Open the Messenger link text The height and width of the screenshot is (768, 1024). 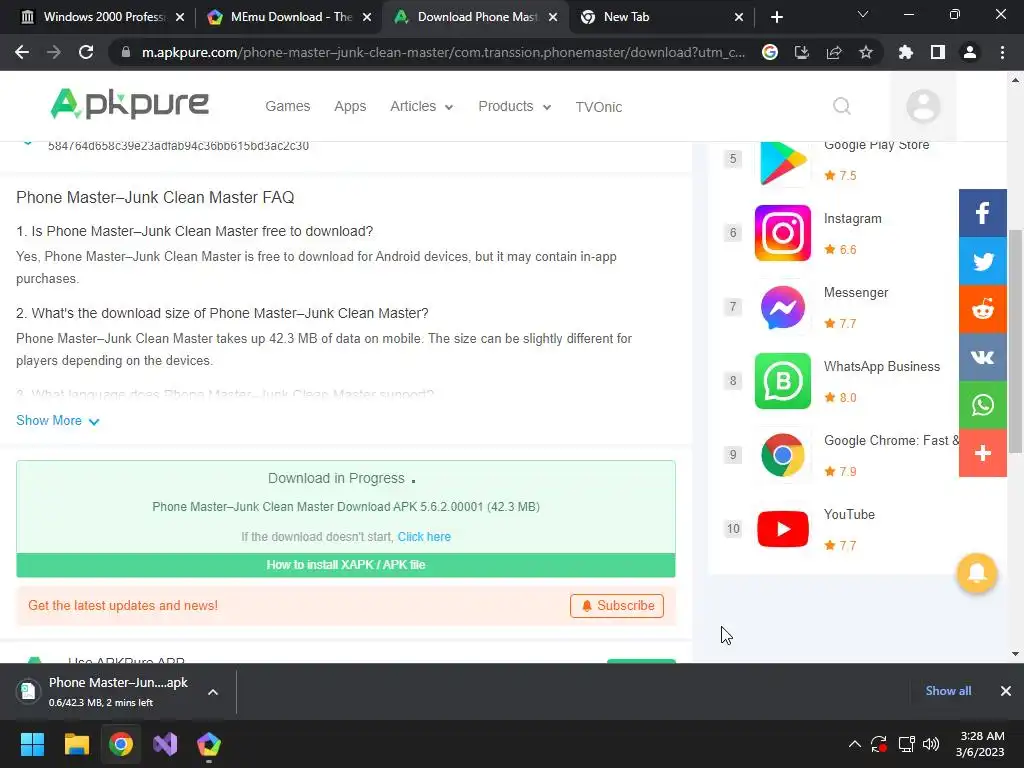point(856,293)
